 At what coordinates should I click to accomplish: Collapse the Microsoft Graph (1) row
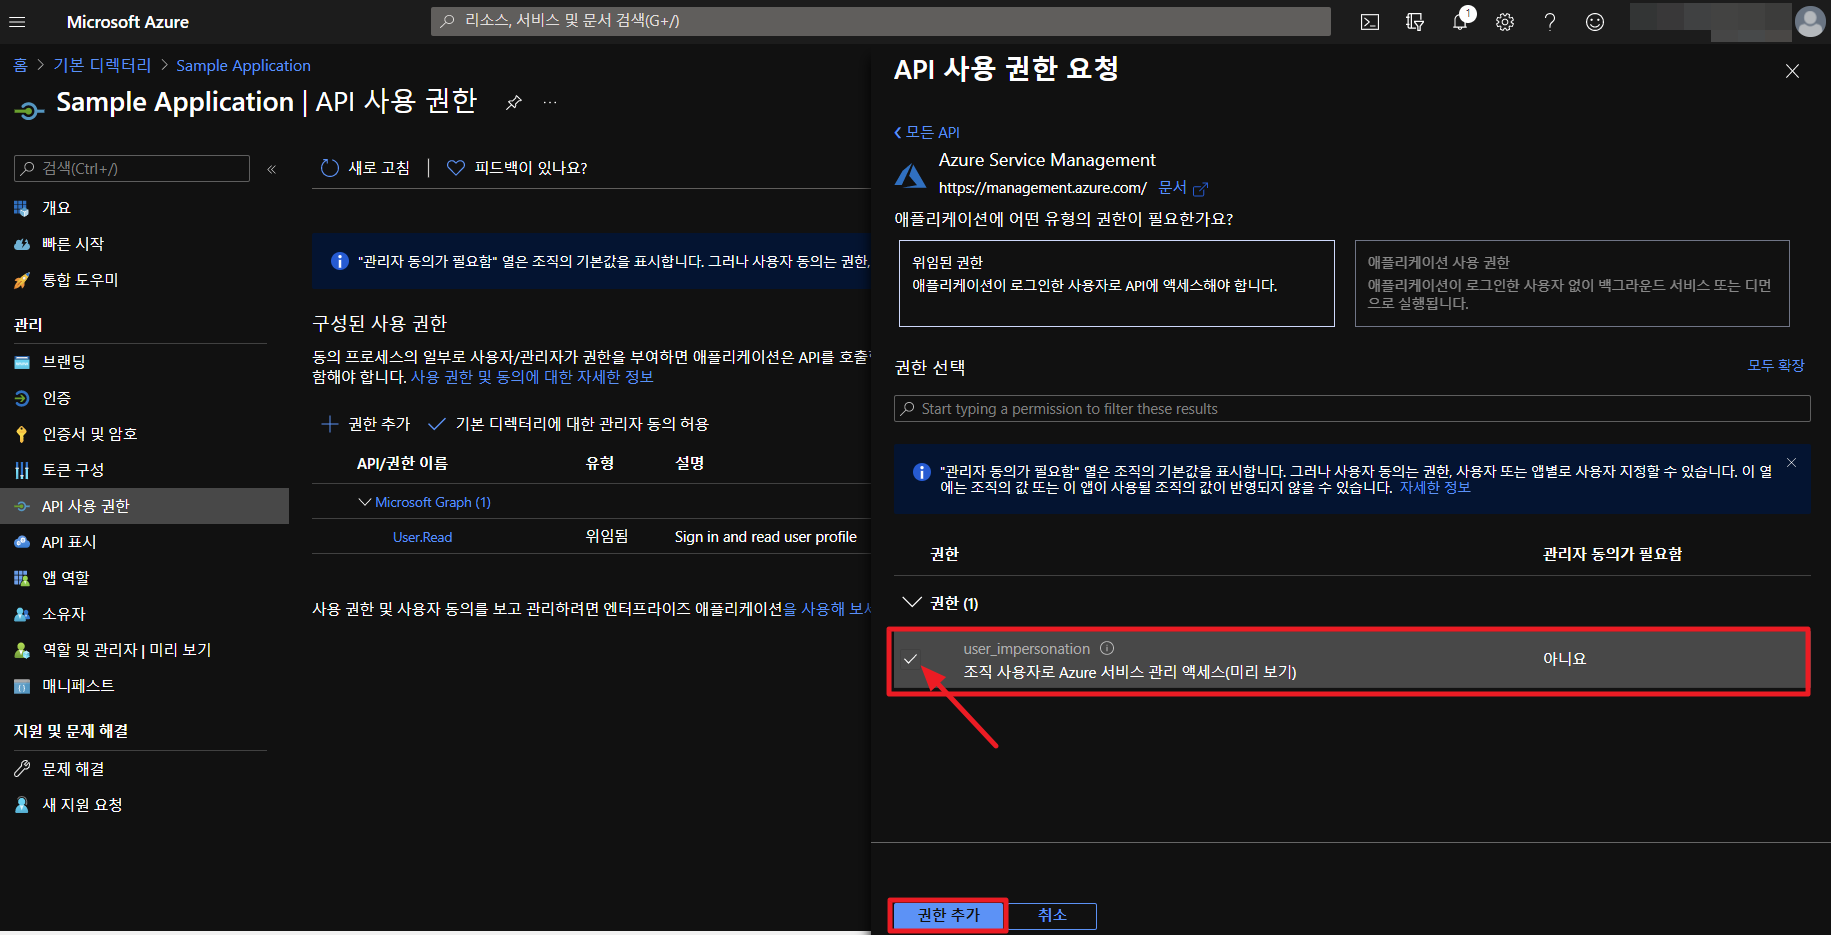[x=365, y=502]
